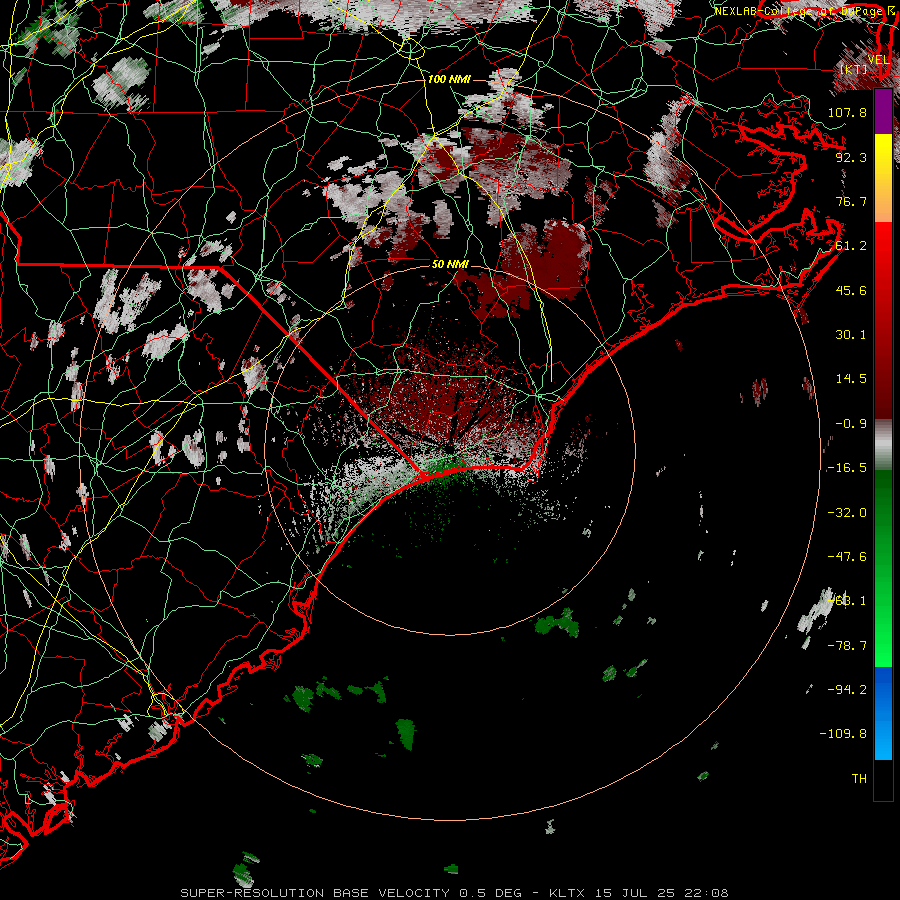Click the -32.0 velocity scale value
The width and height of the screenshot is (900, 900).
tap(847, 513)
